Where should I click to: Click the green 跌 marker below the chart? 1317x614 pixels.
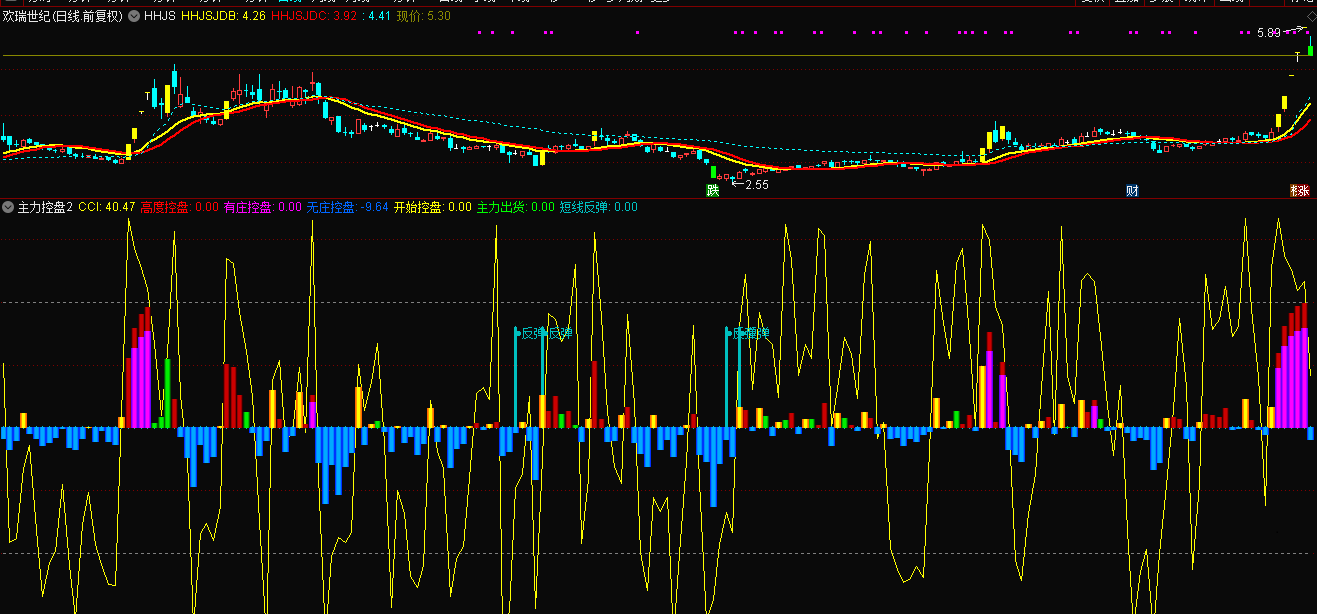pos(713,190)
